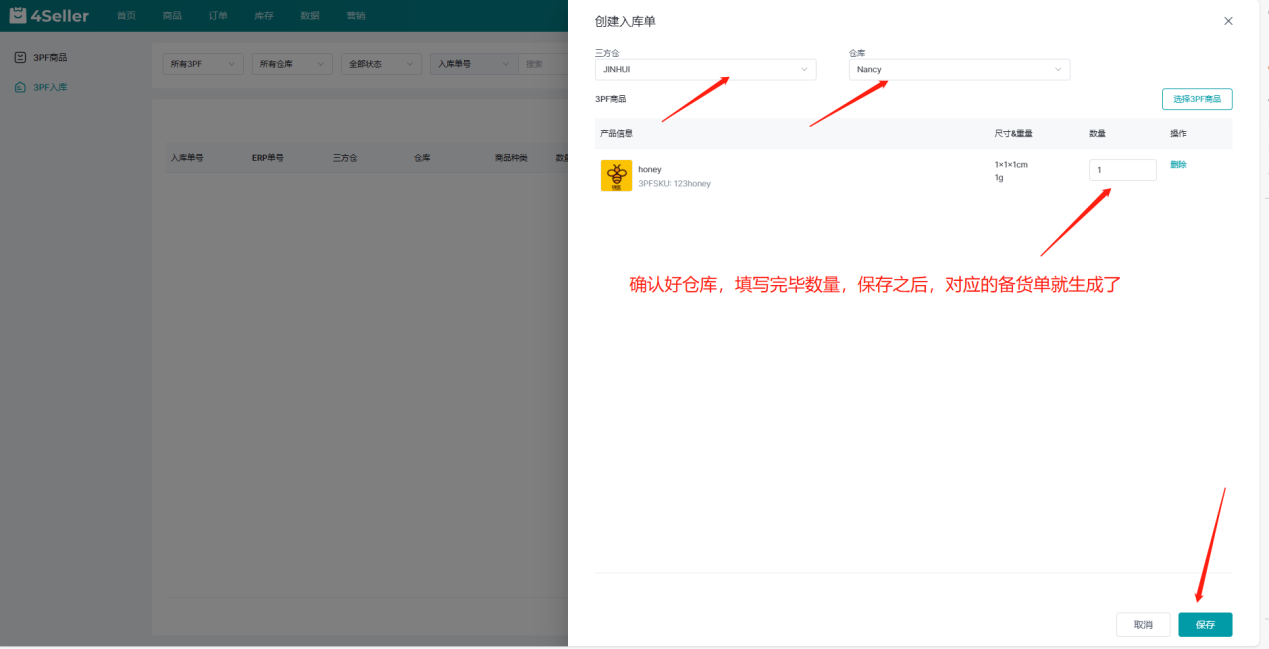Click the 三方仓 column header in background table

click(x=345, y=158)
